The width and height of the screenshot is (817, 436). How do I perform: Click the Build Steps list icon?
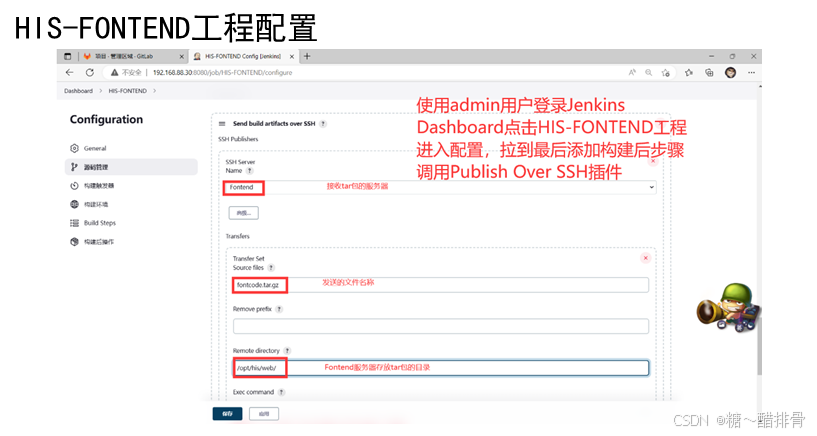pos(75,223)
